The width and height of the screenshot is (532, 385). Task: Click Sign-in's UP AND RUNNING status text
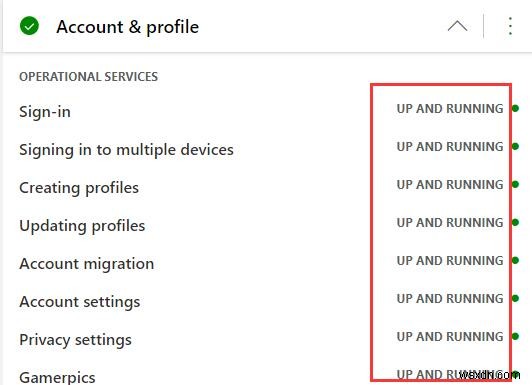click(450, 109)
